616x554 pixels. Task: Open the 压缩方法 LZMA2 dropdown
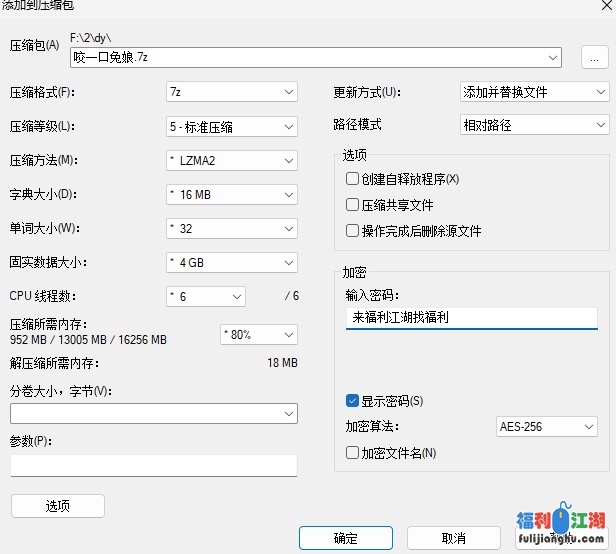click(231, 161)
